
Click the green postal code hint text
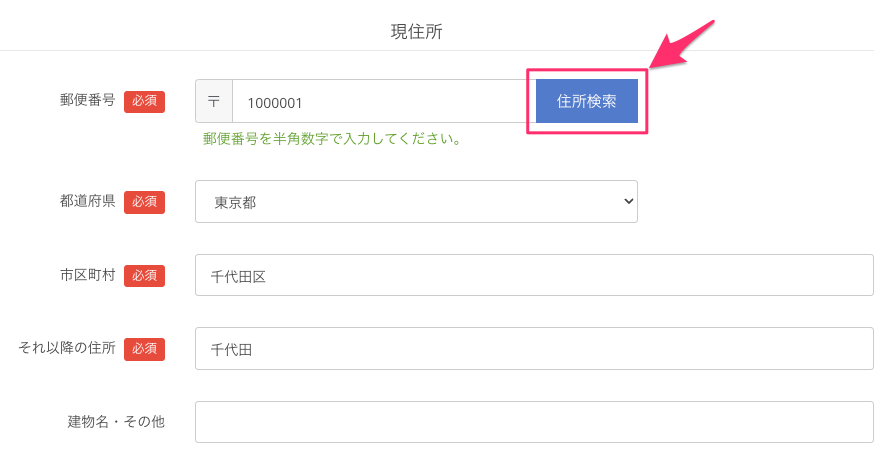point(332,139)
